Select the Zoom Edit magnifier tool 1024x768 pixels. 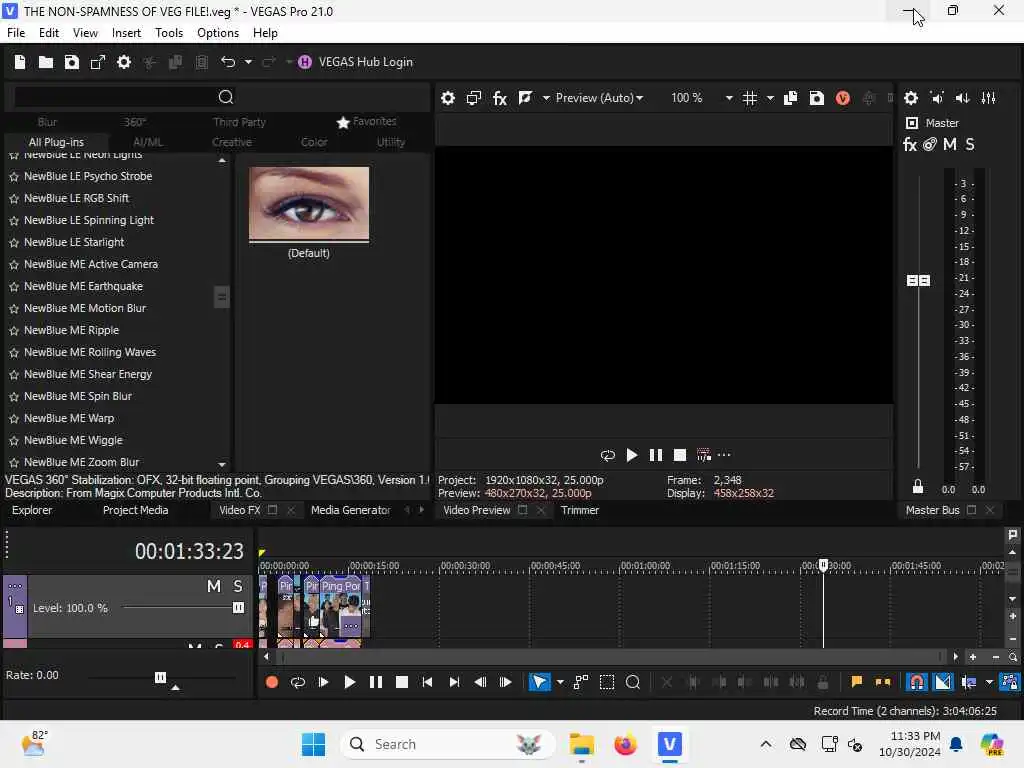click(633, 682)
